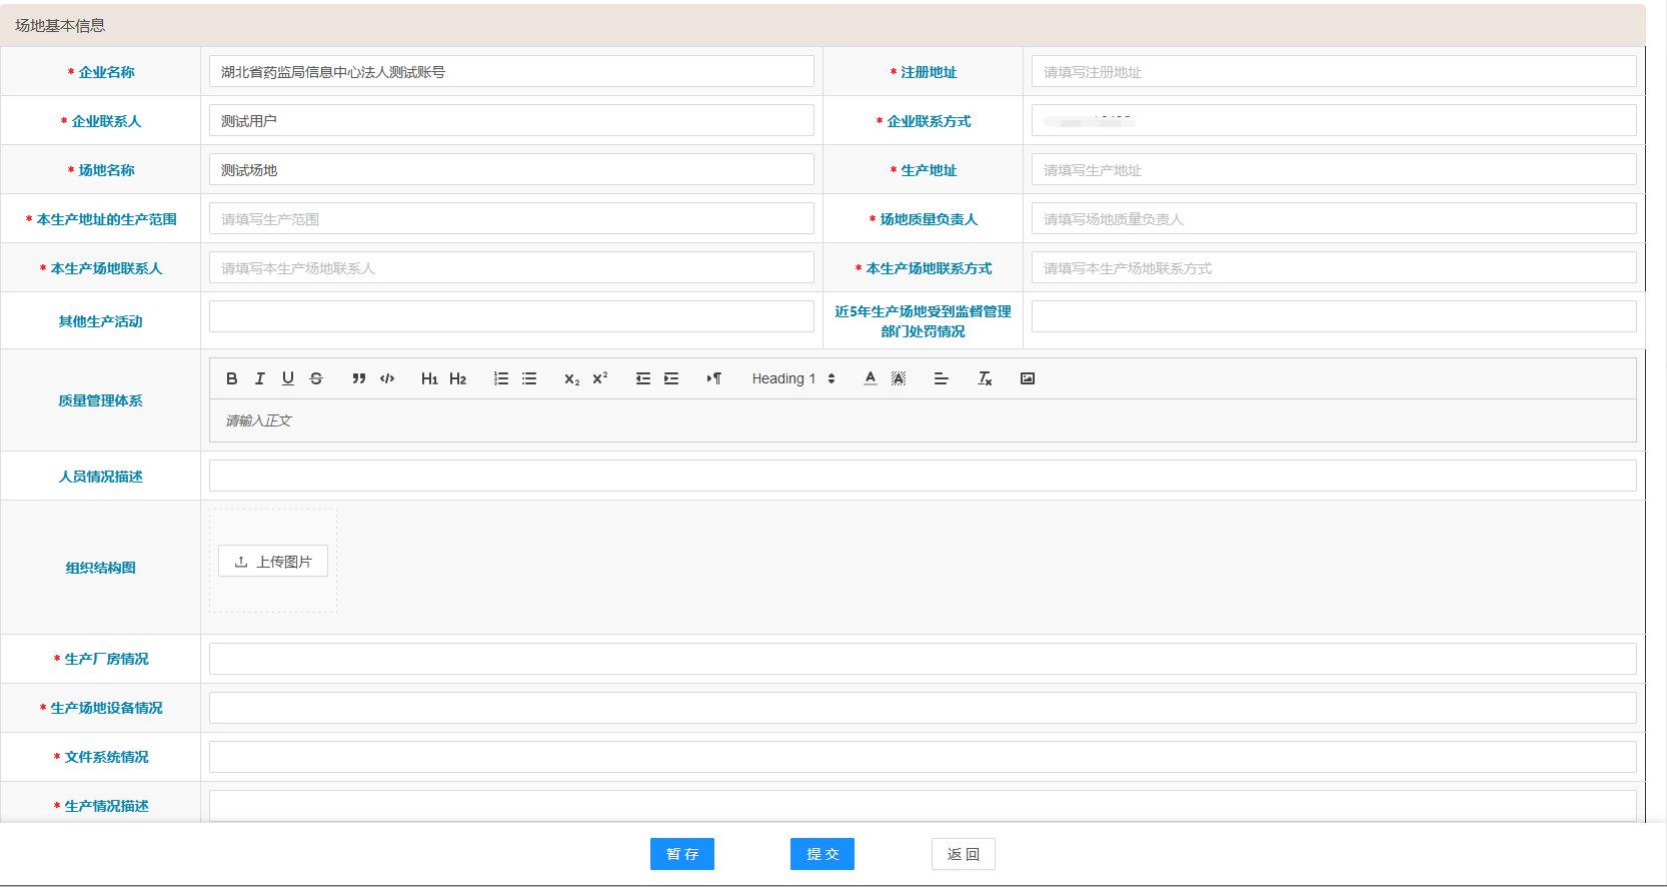Insert code block in editor
The image size is (1667, 887).
[387, 378]
